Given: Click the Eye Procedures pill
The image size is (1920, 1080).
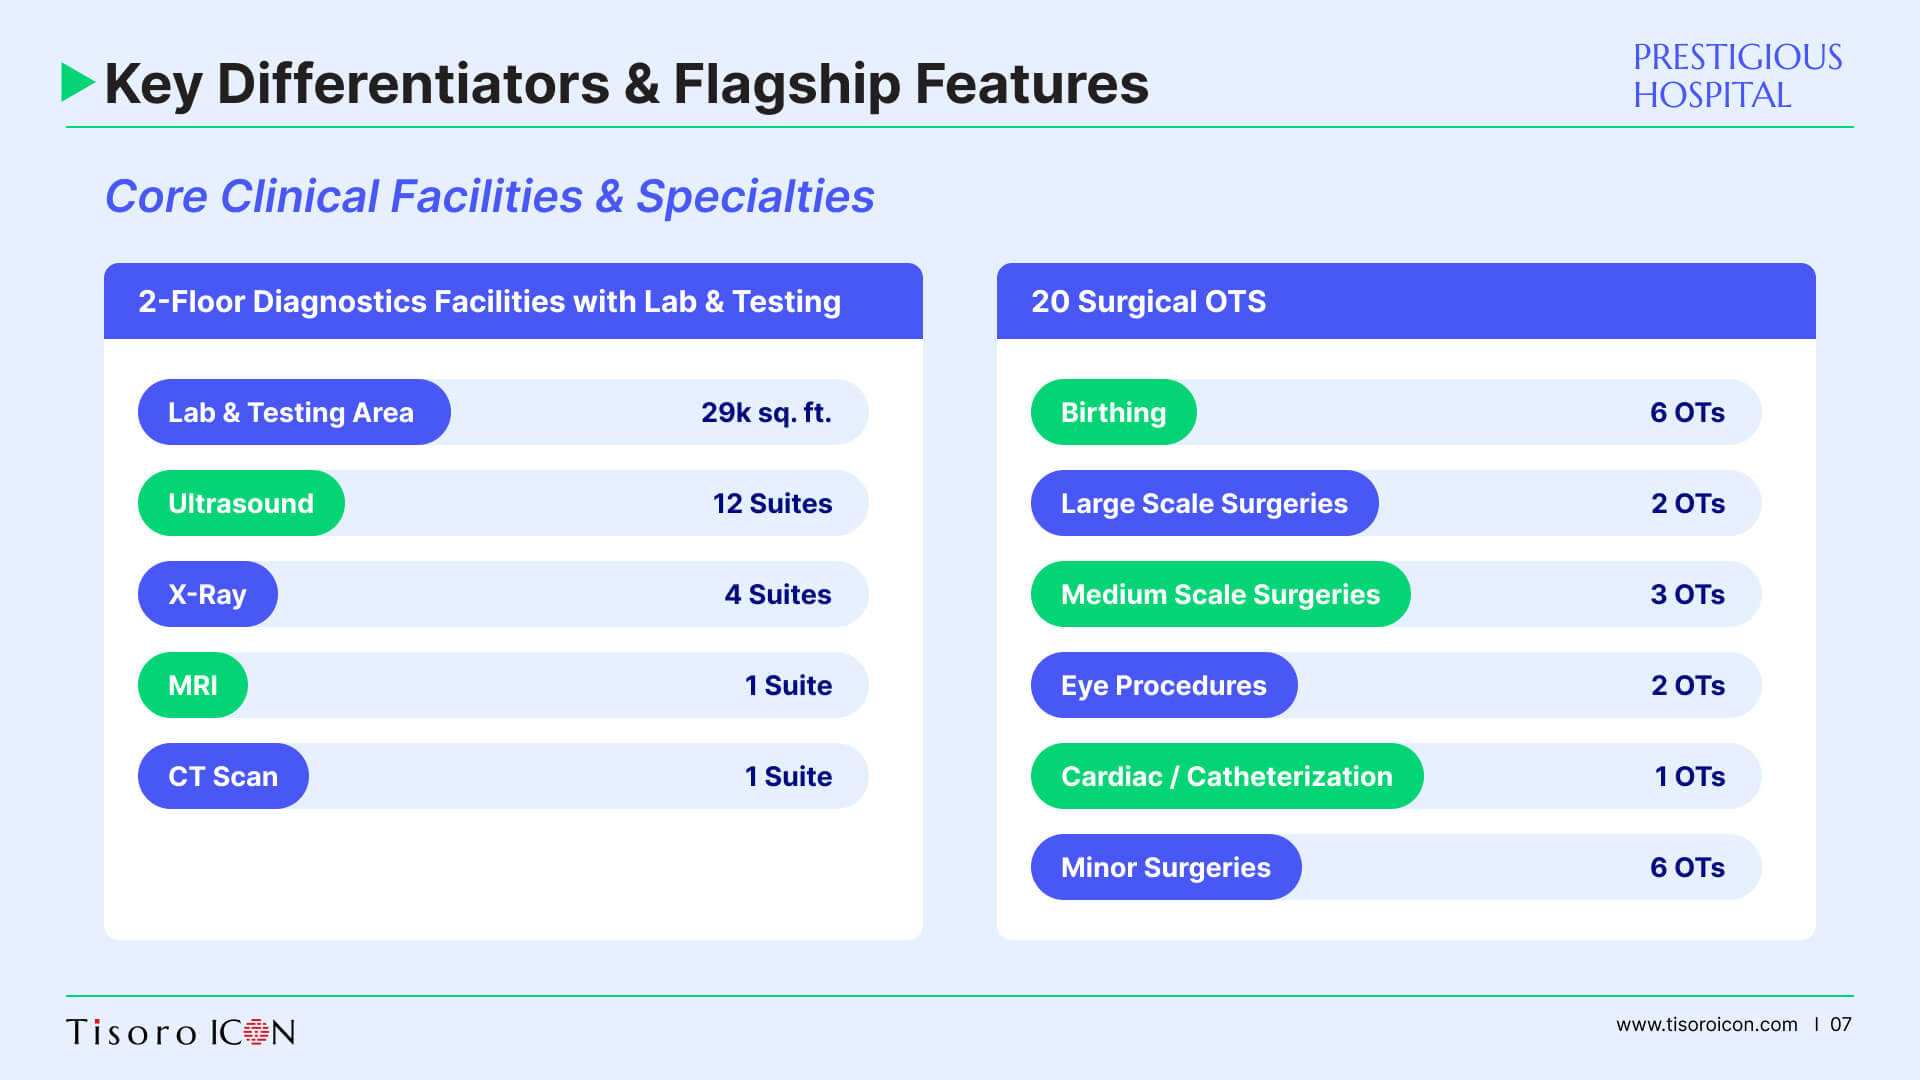Looking at the screenshot, I should (x=1164, y=685).
